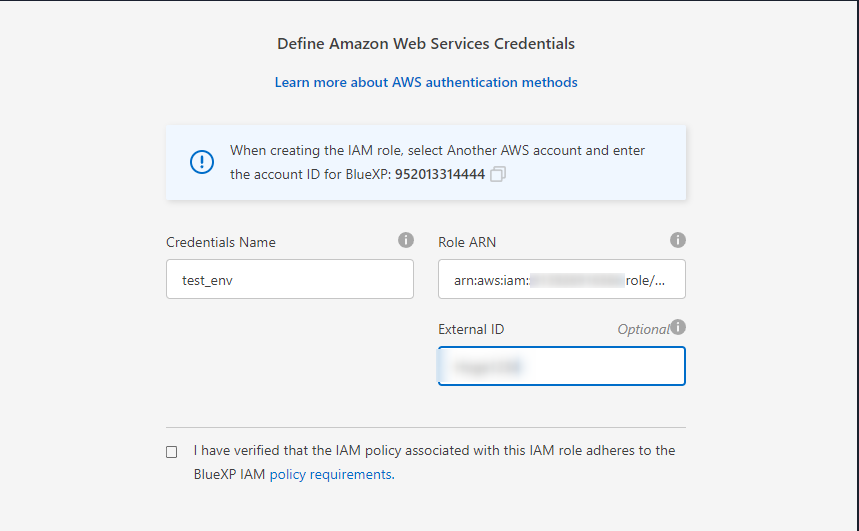
Task: Open the policy requirements link
Action: pyautogui.click(x=330, y=474)
